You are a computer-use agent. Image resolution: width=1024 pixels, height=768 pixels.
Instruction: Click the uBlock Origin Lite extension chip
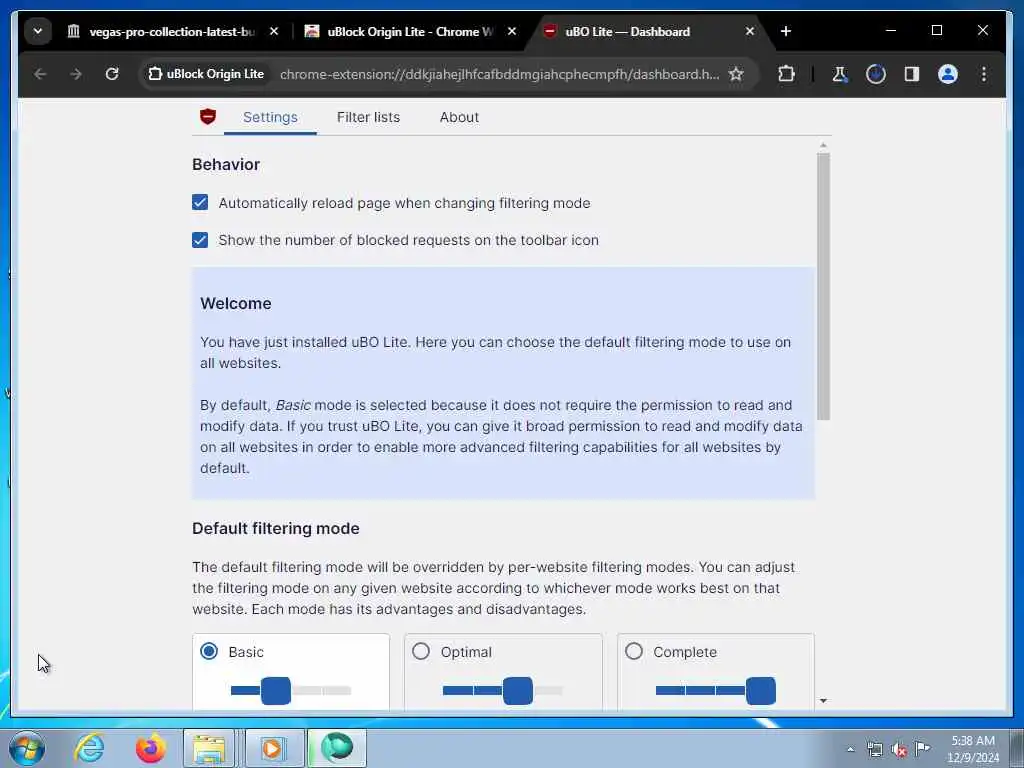pos(206,74)
